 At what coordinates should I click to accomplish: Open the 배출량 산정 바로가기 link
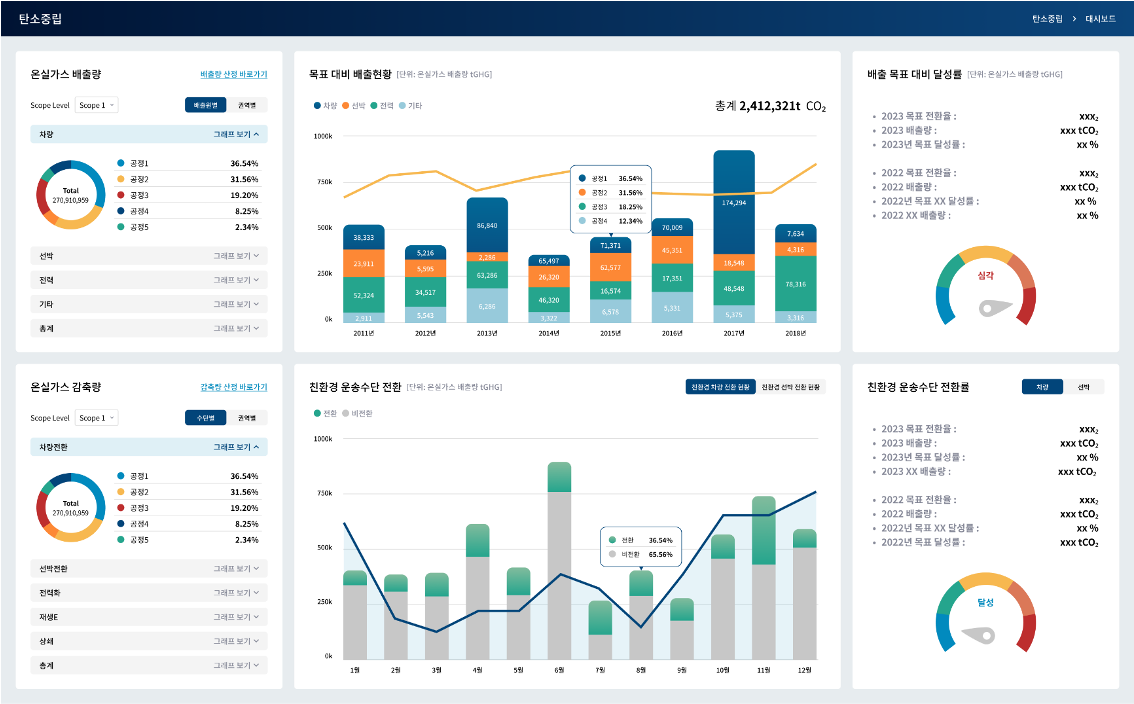[233, 74]
